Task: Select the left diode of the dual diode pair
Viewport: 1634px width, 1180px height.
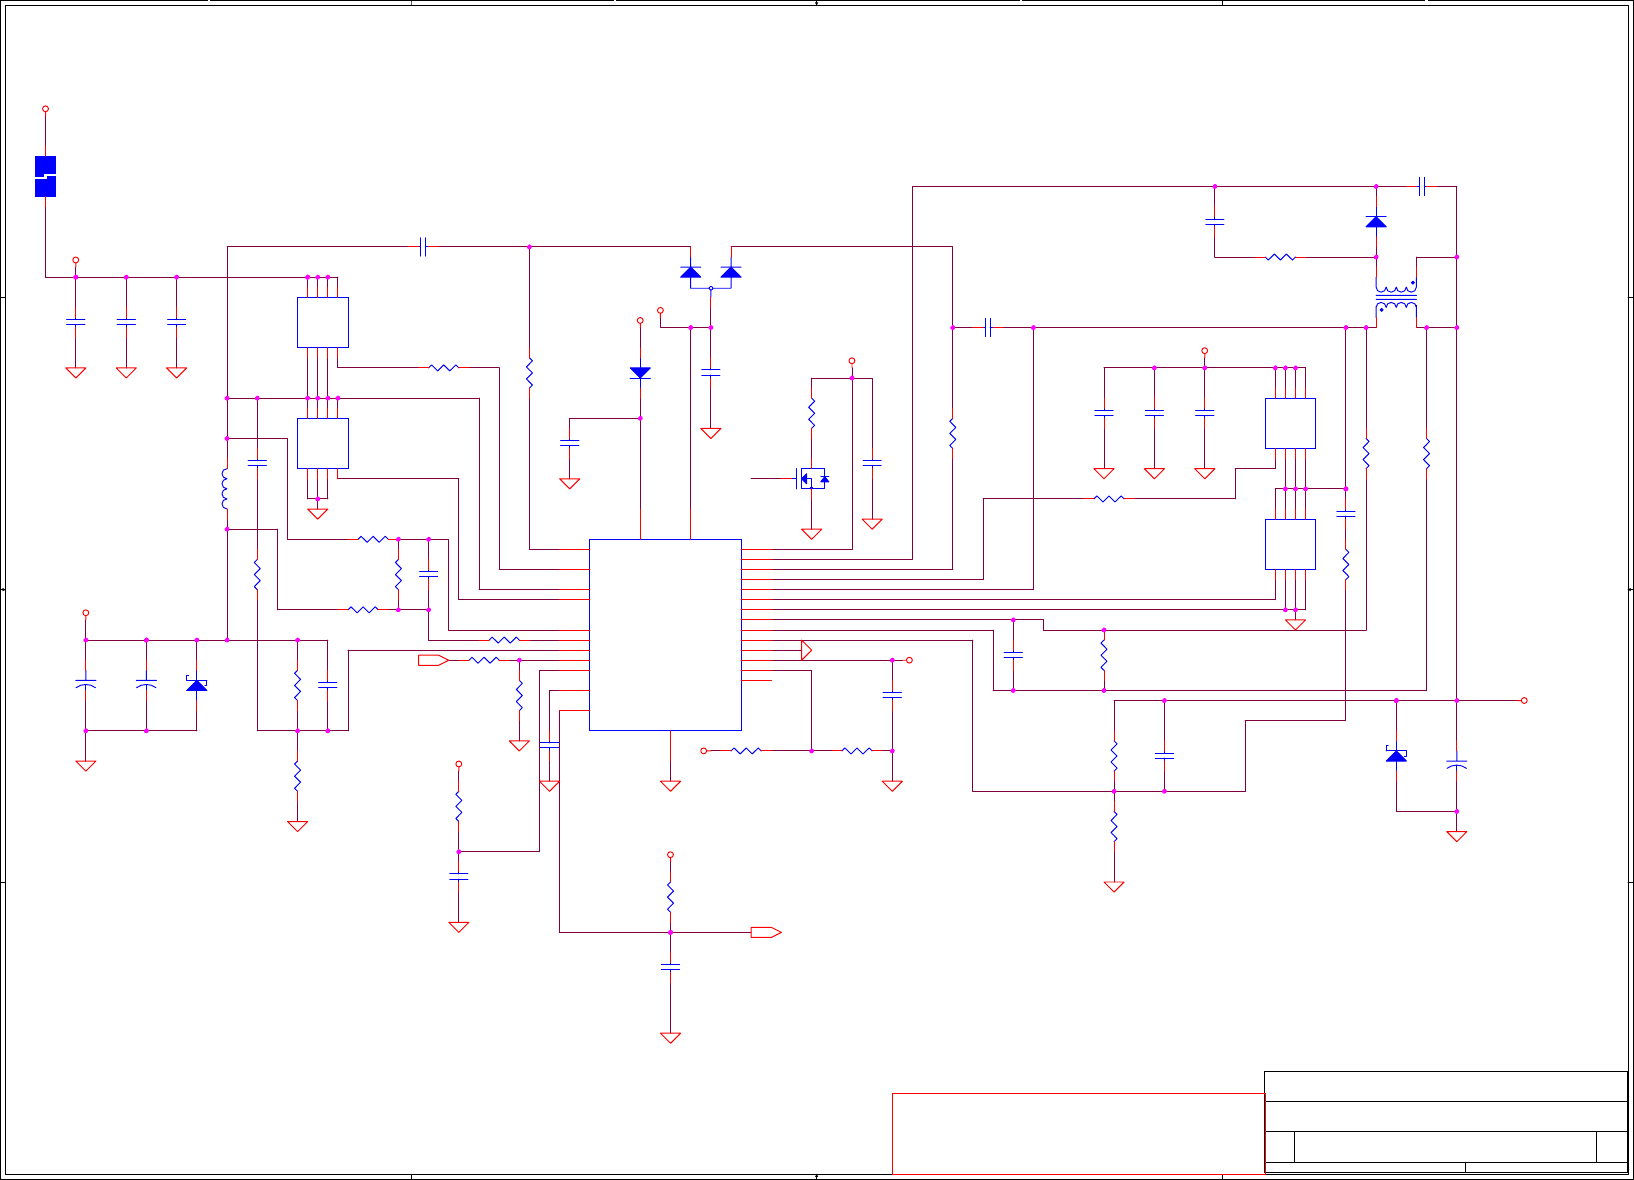Action: click(x=690, y=272)
